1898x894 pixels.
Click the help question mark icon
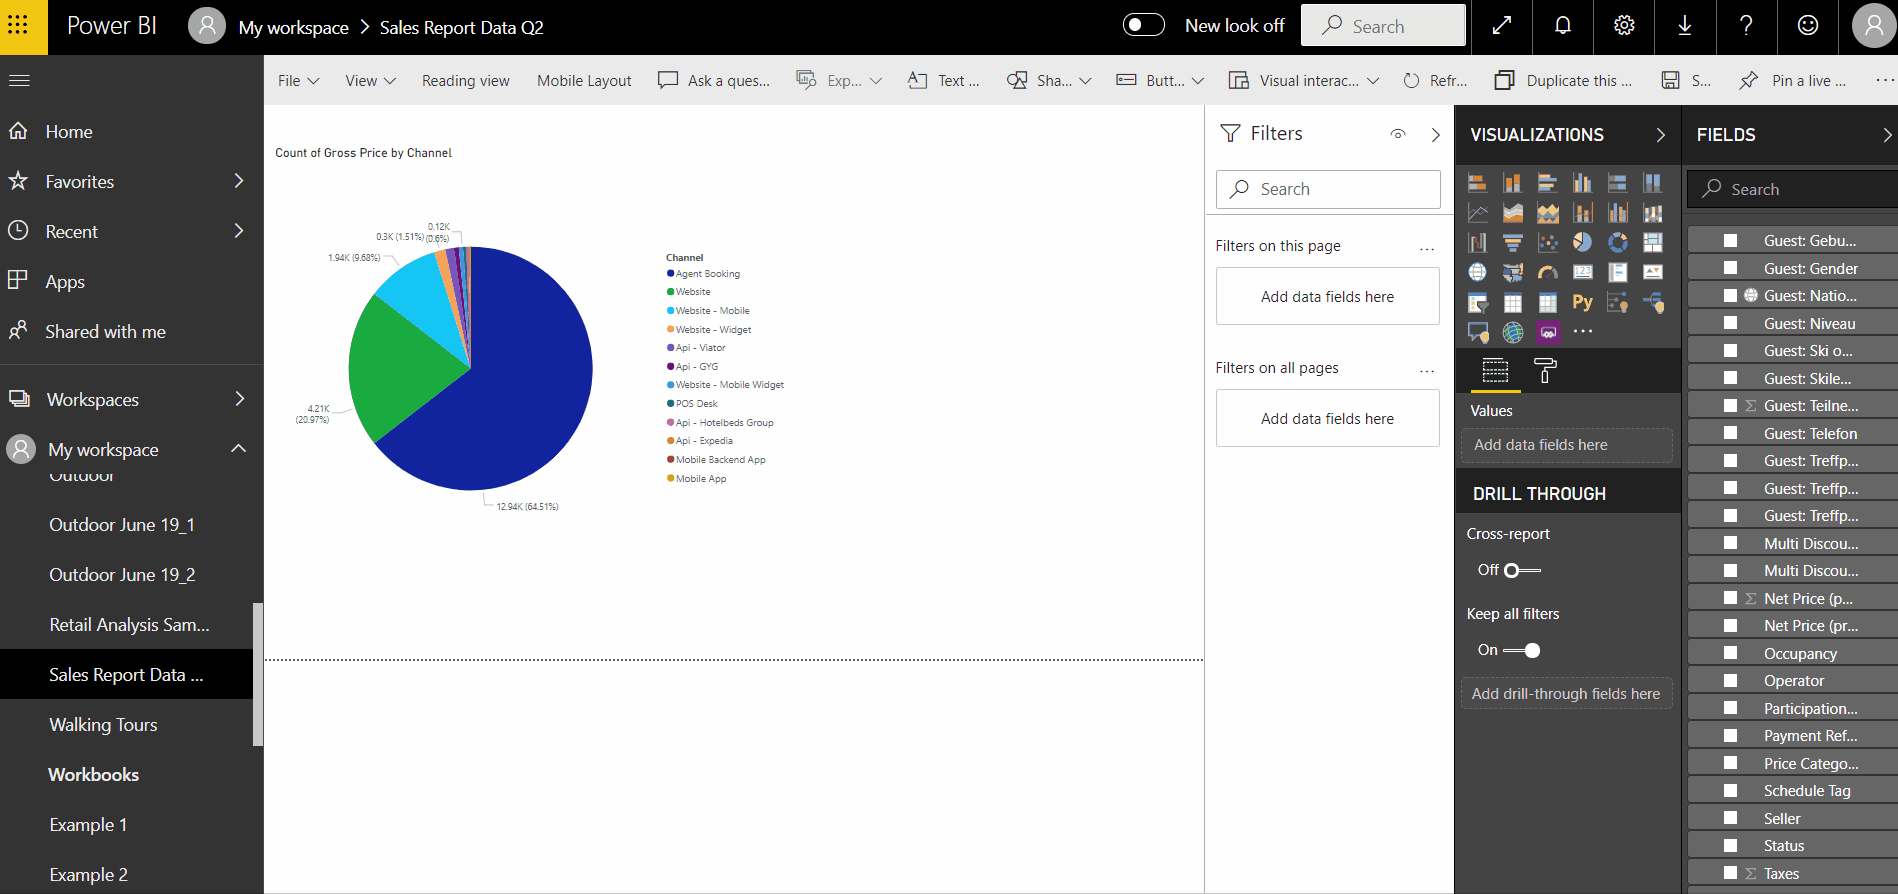(x=1746, y=26)
